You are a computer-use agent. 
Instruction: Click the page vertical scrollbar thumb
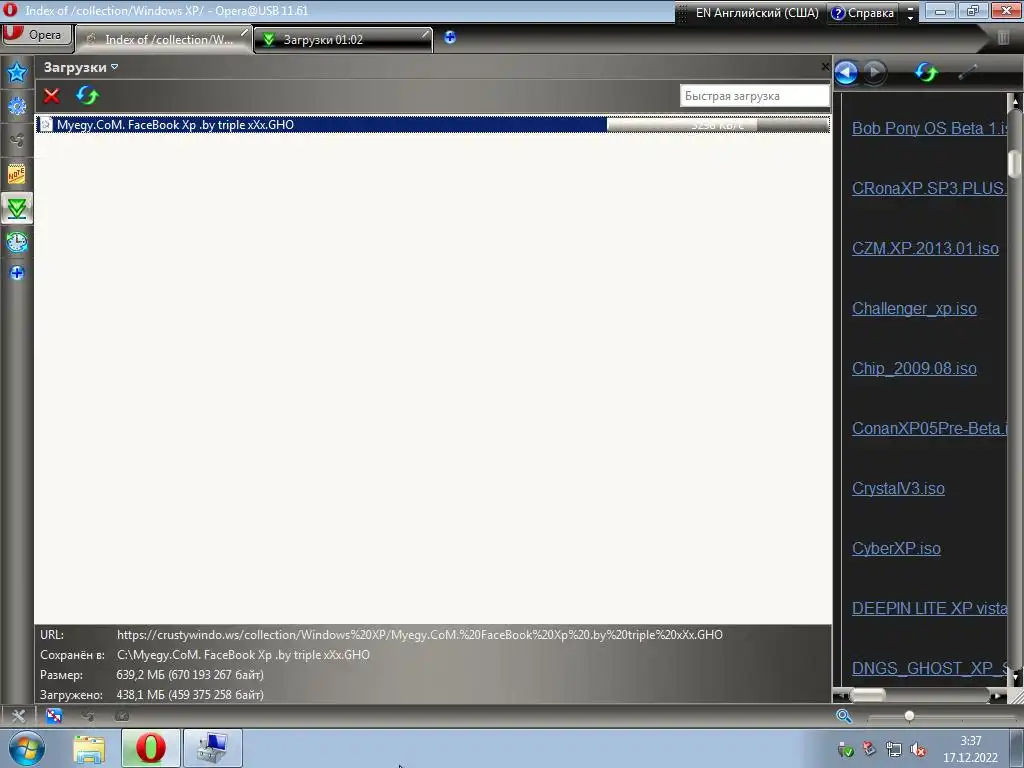point(1014,163)
